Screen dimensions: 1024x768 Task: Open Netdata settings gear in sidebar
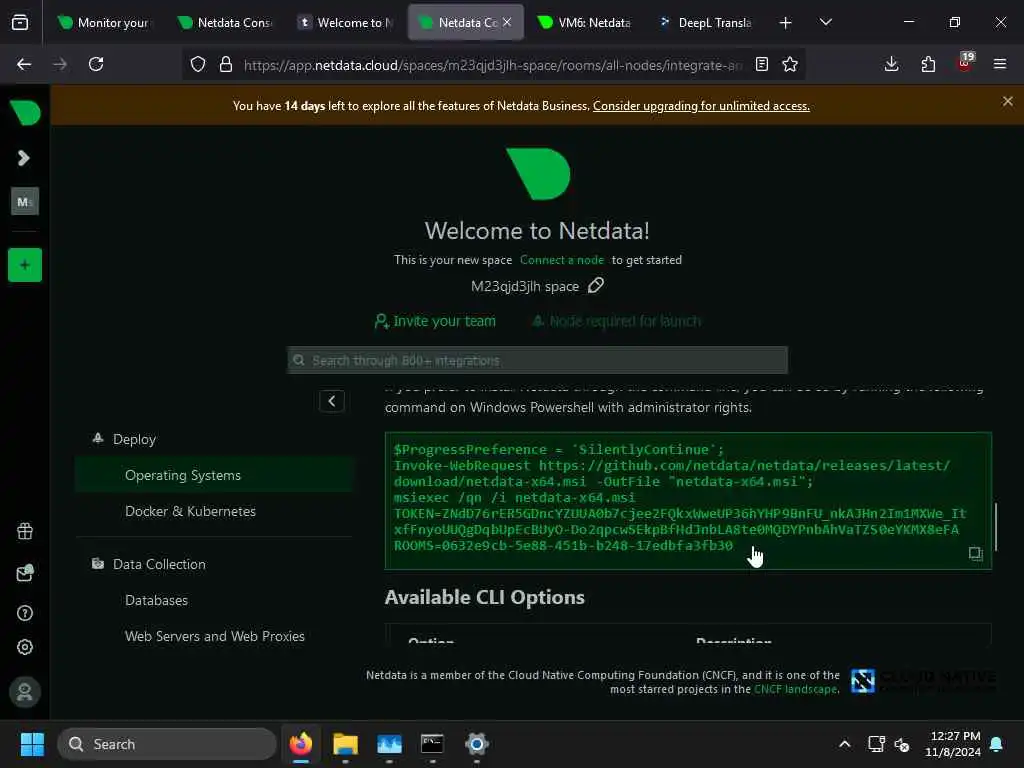[x=25, y=647]
